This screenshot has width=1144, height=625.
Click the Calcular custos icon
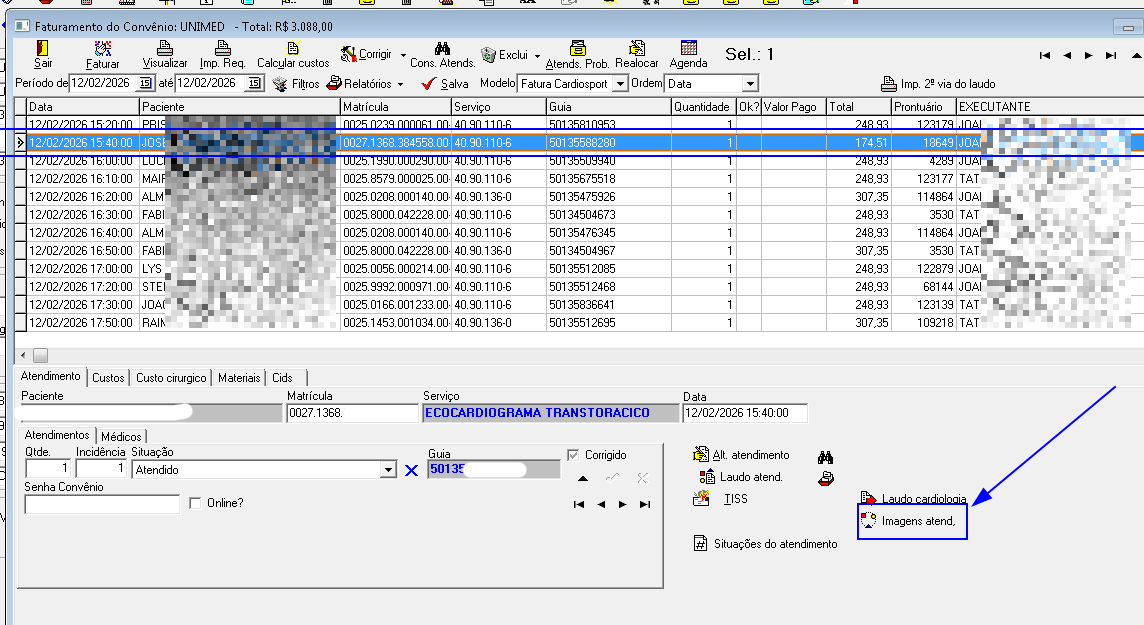293,49
